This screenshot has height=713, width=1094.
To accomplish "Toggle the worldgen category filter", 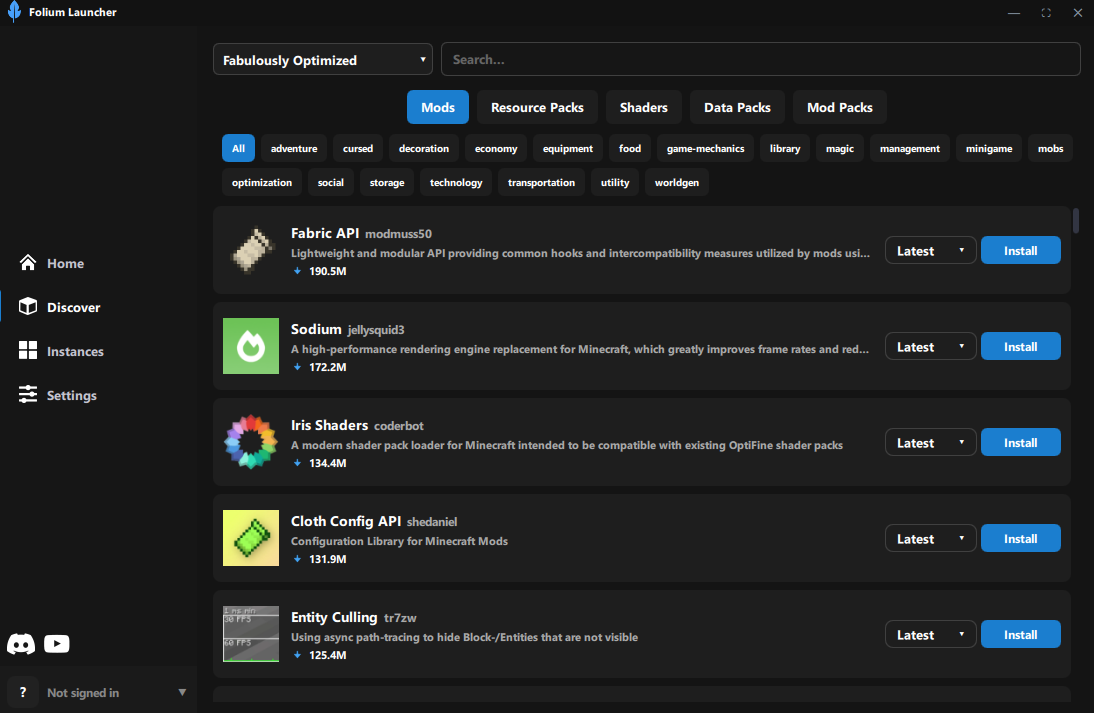I will (x=677, y=183).
